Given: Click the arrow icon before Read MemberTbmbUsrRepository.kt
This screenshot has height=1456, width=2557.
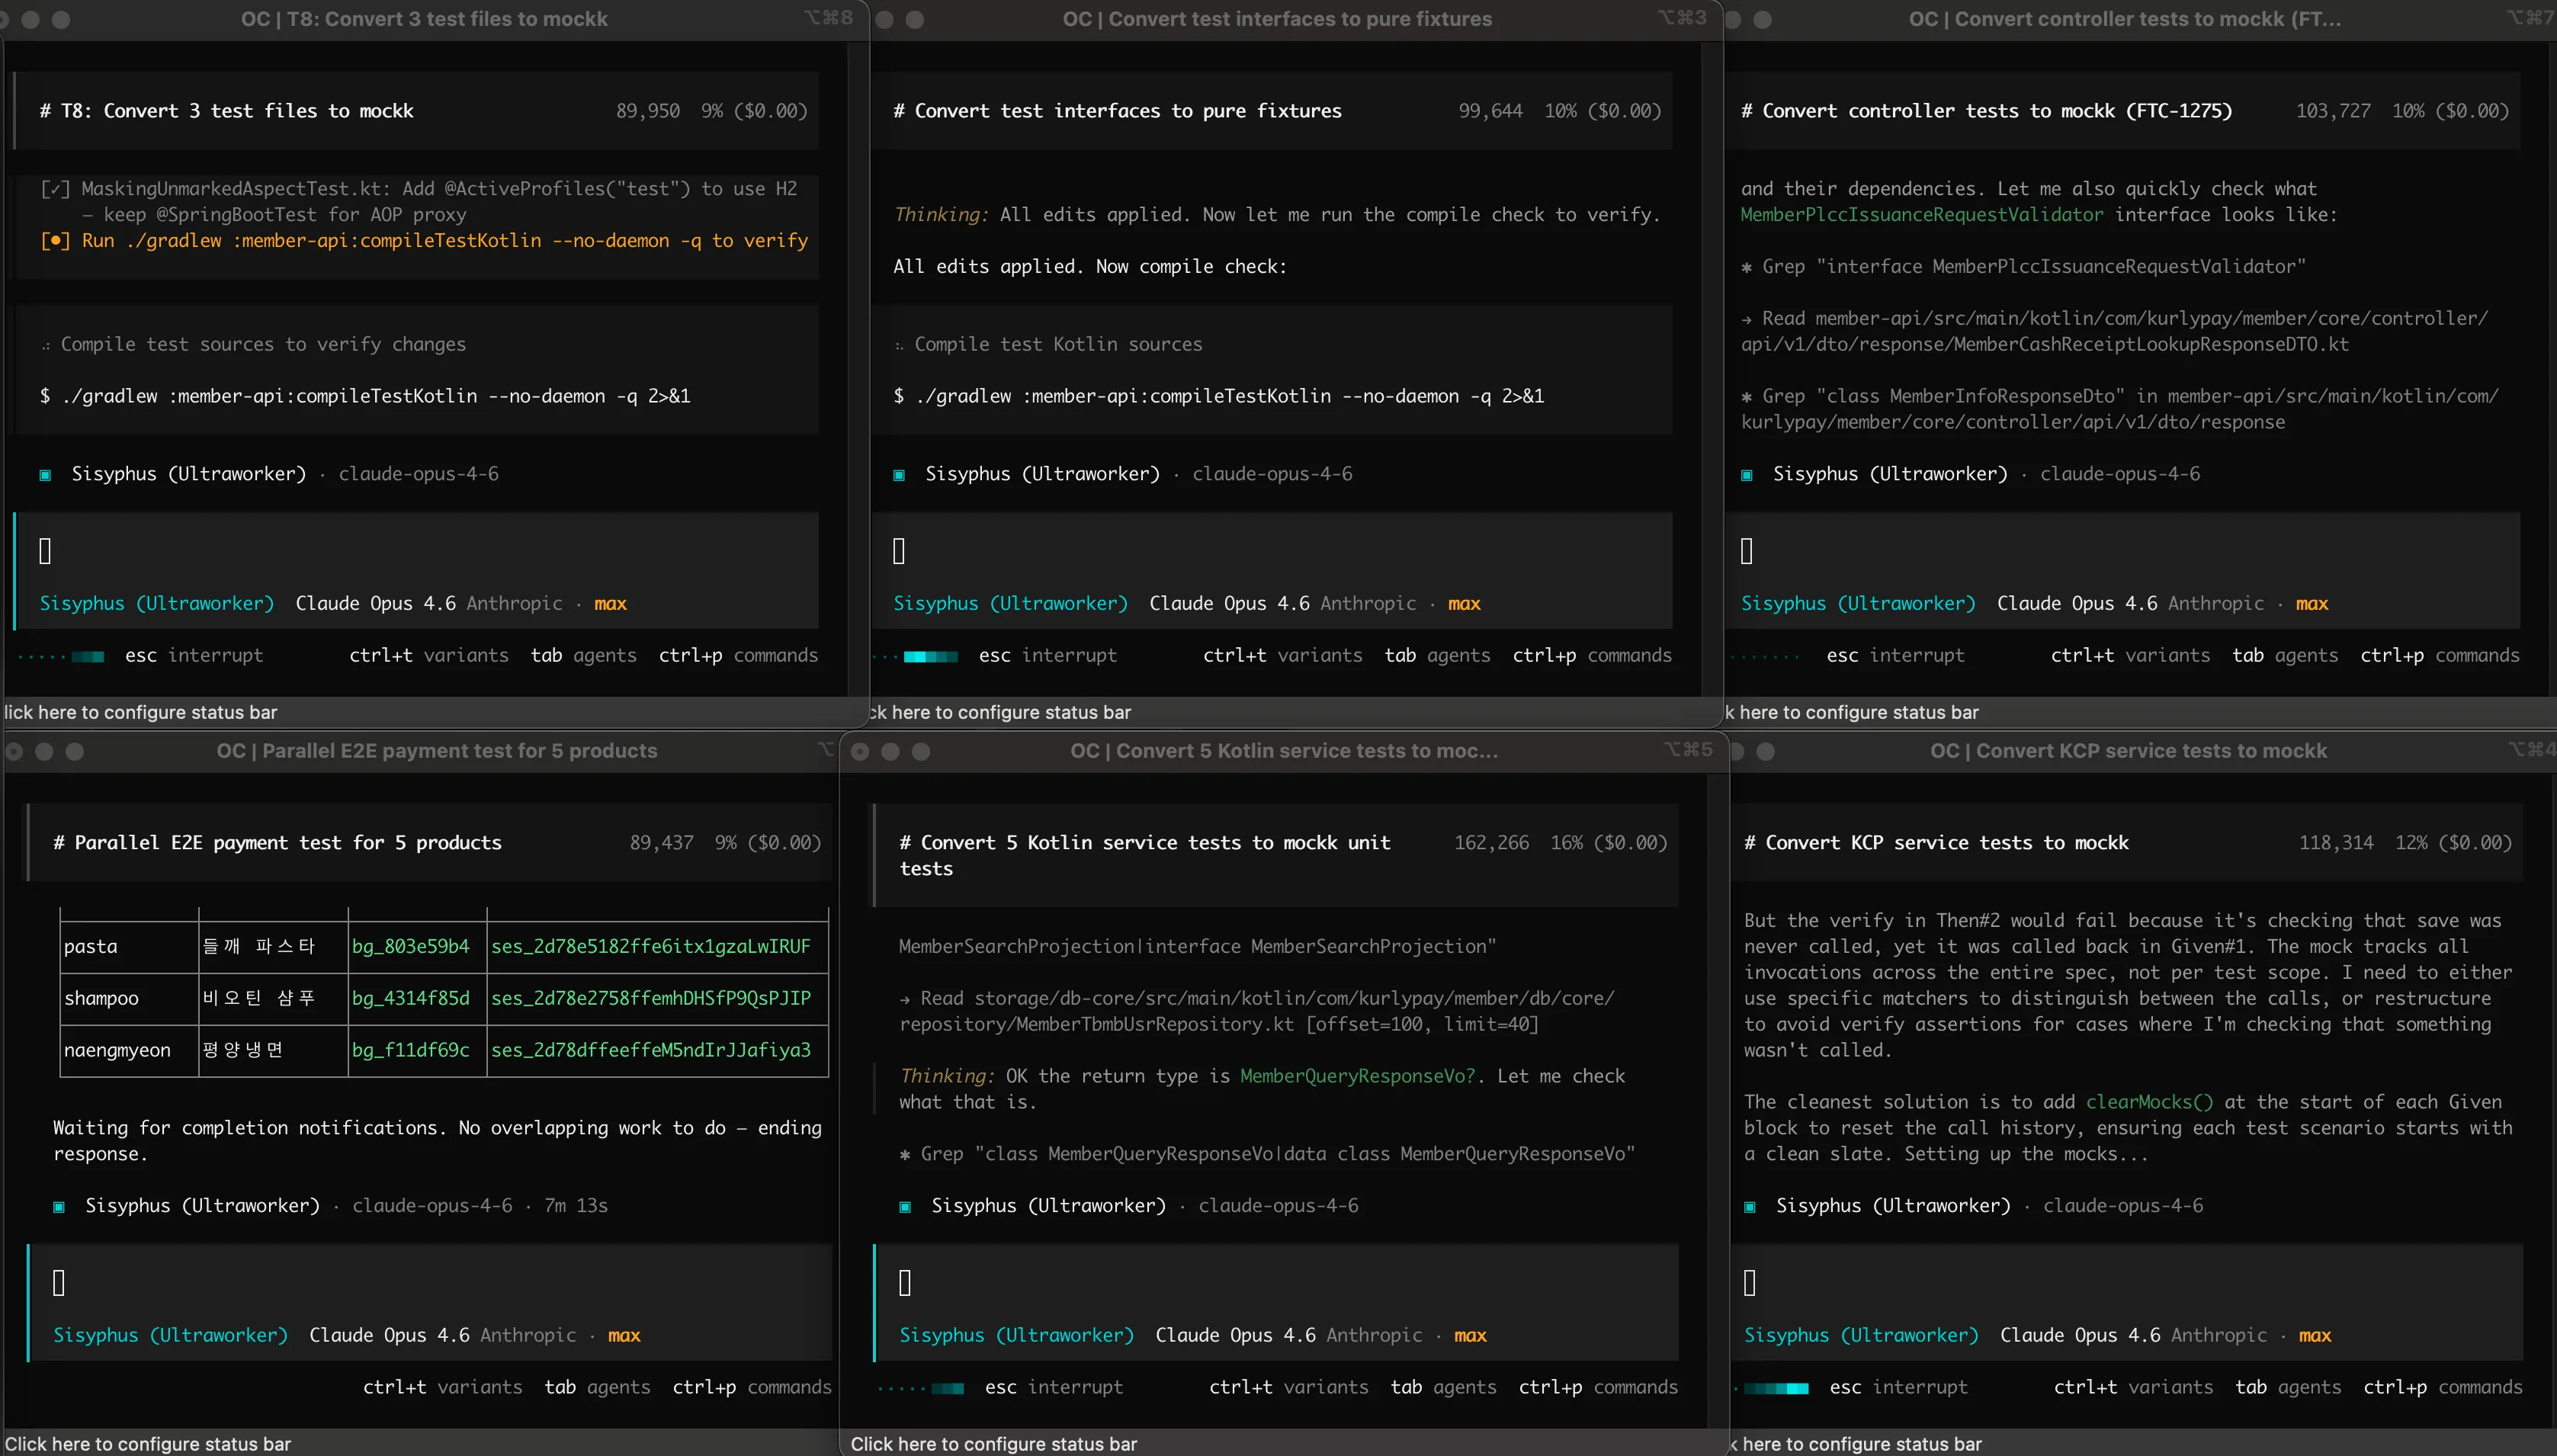Looking at the screenshot, I should click(x=904, y=999).
